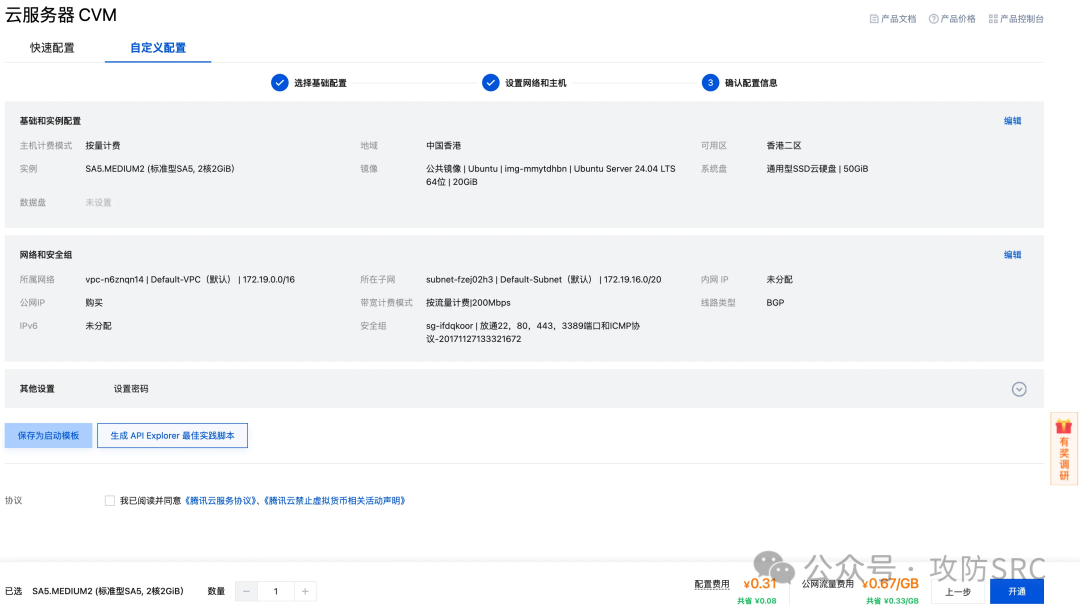Click 生成 API Explorer 最佳实践脚本 button
Viewport: 1080px width, 612px height.
click(172, 436)
